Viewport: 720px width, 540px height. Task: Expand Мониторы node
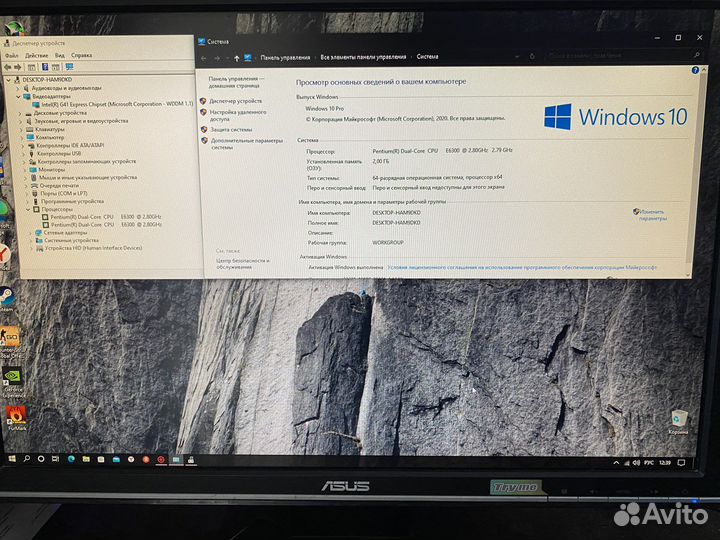point(25,169)
